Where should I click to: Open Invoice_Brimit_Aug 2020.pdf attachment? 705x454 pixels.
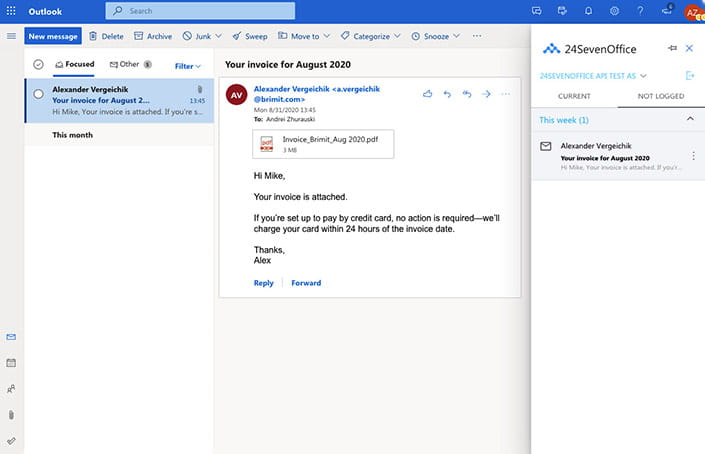323,144
